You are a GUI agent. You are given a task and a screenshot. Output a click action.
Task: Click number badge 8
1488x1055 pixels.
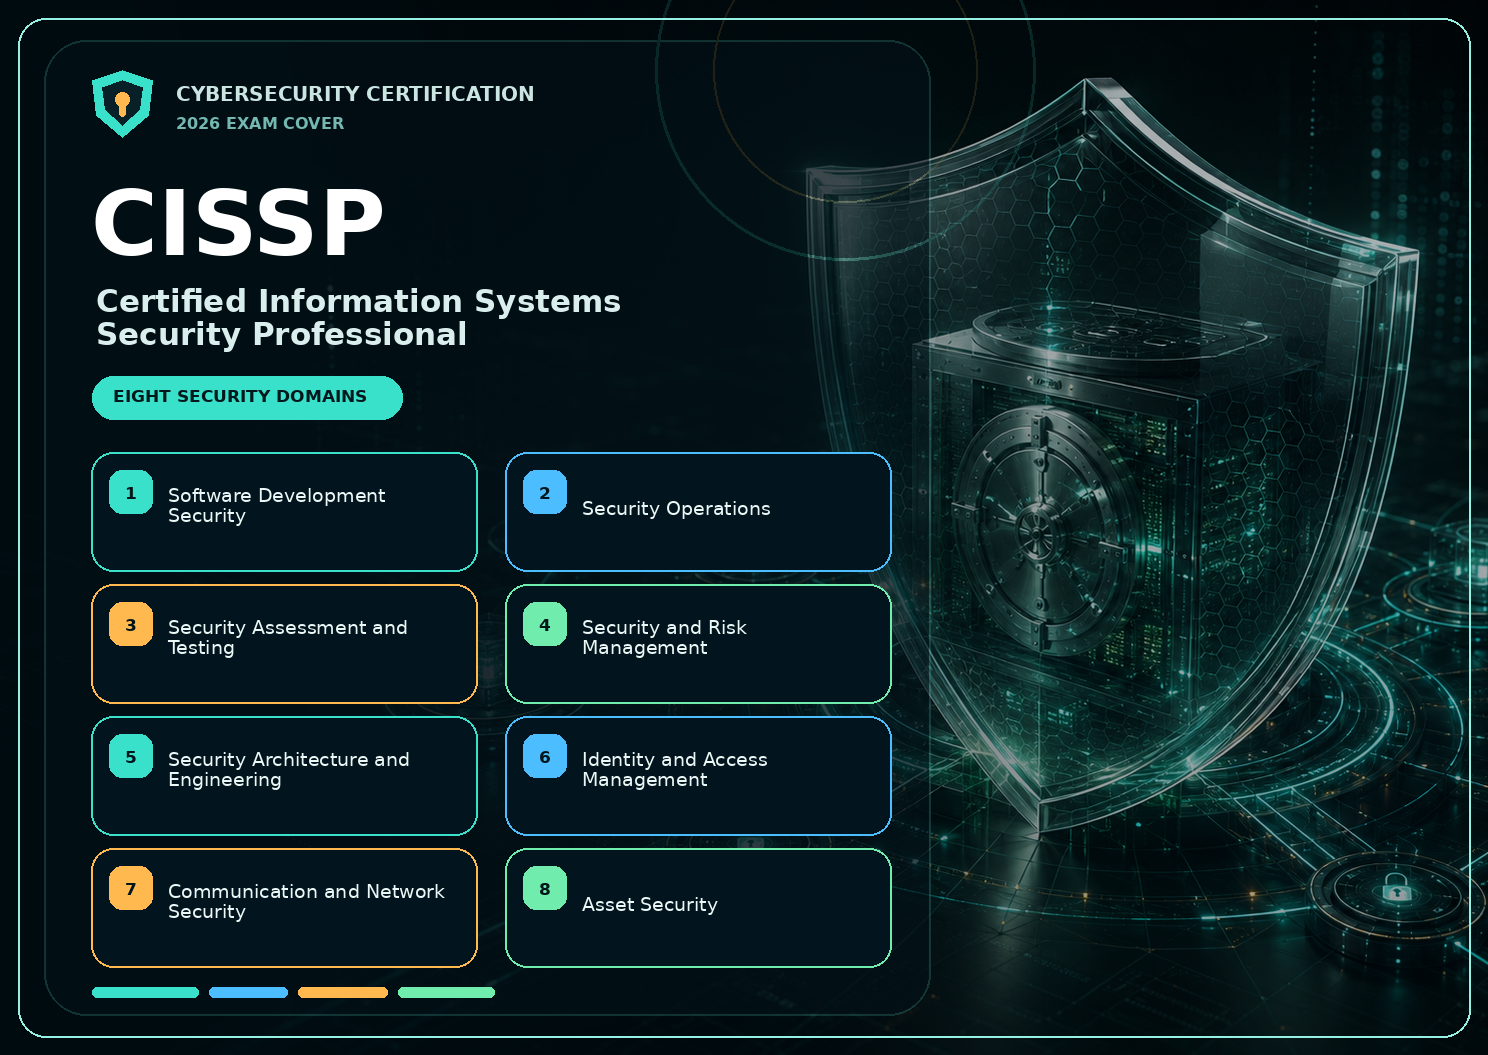point(545,888)
